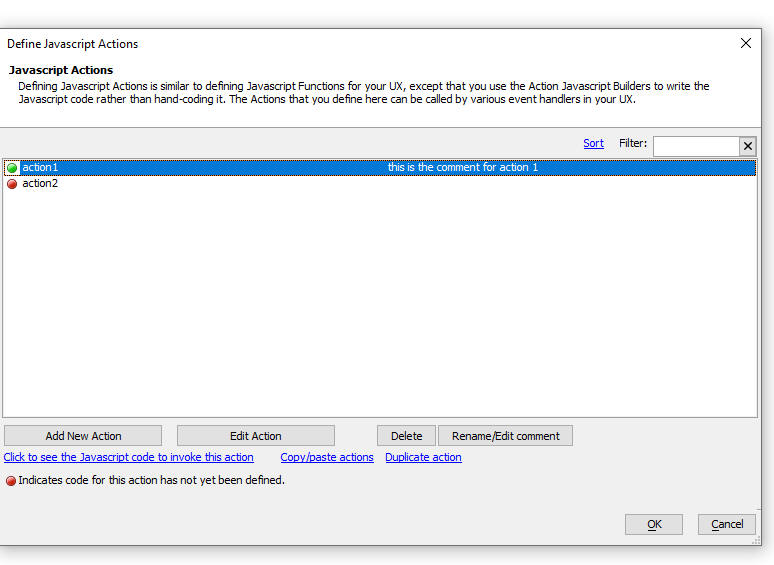Click the red status icon beside action2

[12, 184]
